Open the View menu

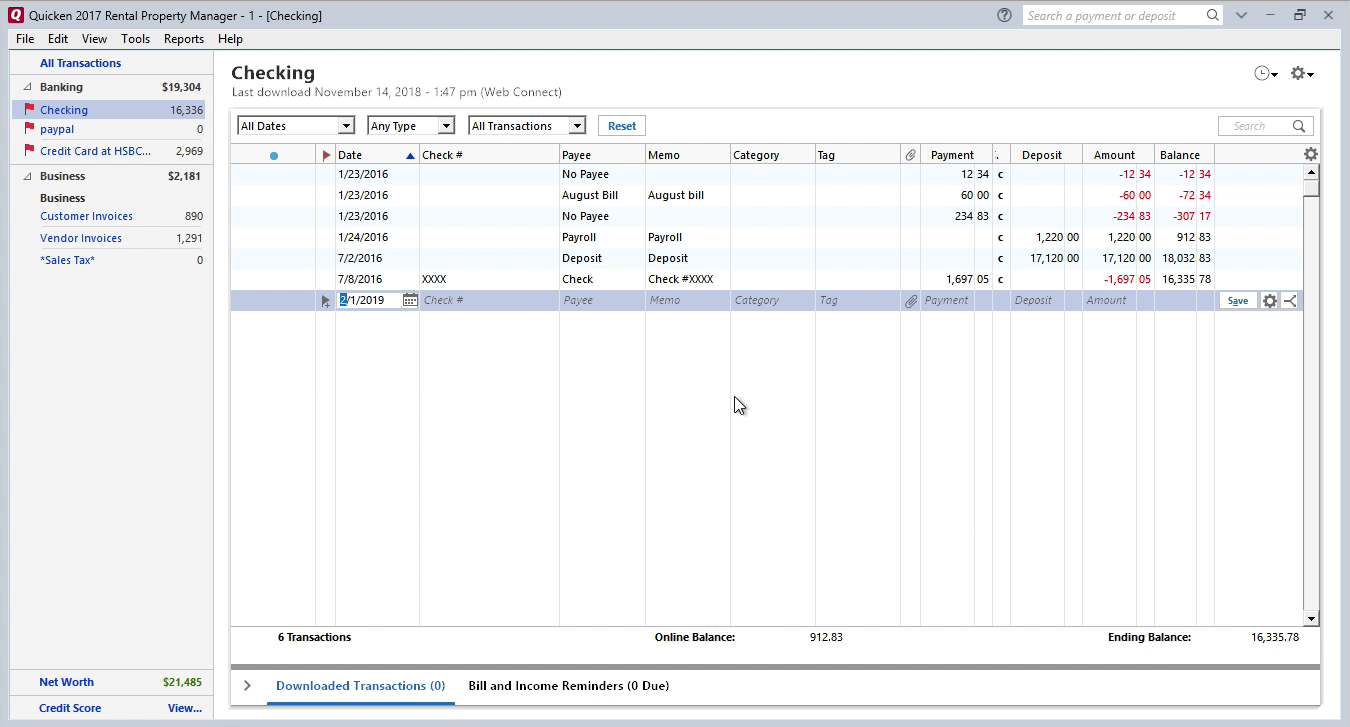pos(94,39)
